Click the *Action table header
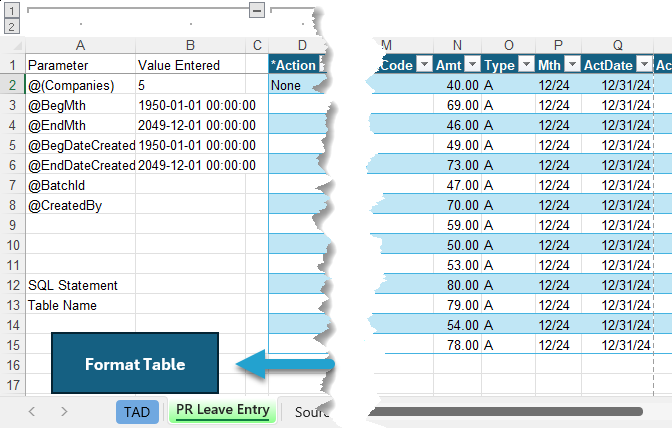This screenshot has width=672, height=428. 294,65
